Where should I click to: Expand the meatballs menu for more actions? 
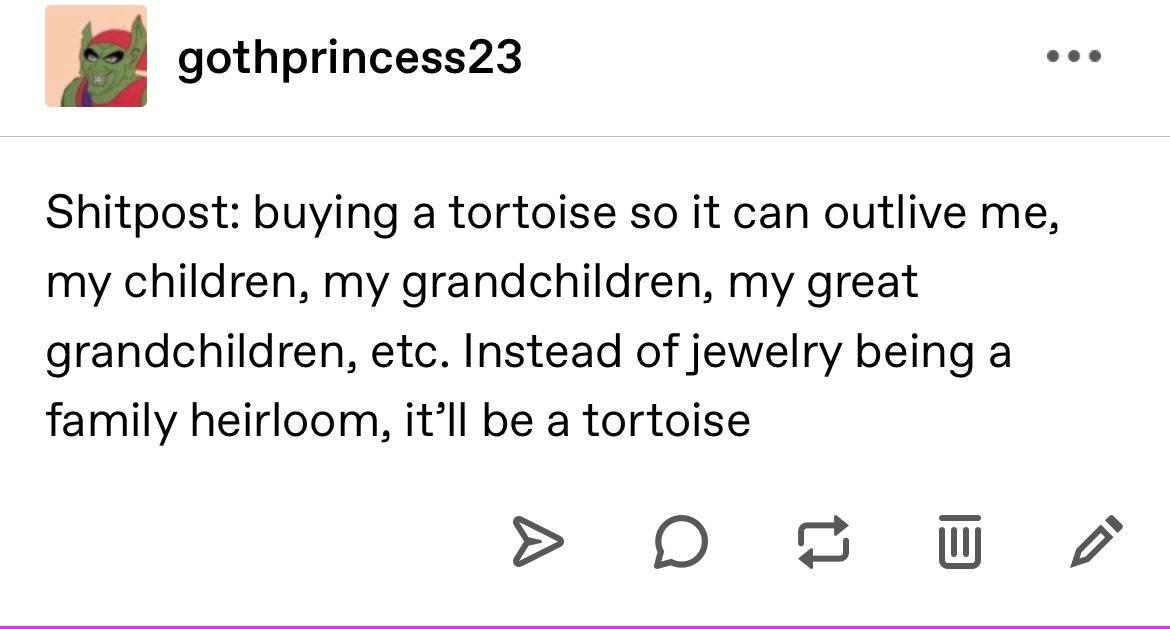(1073, 57)
